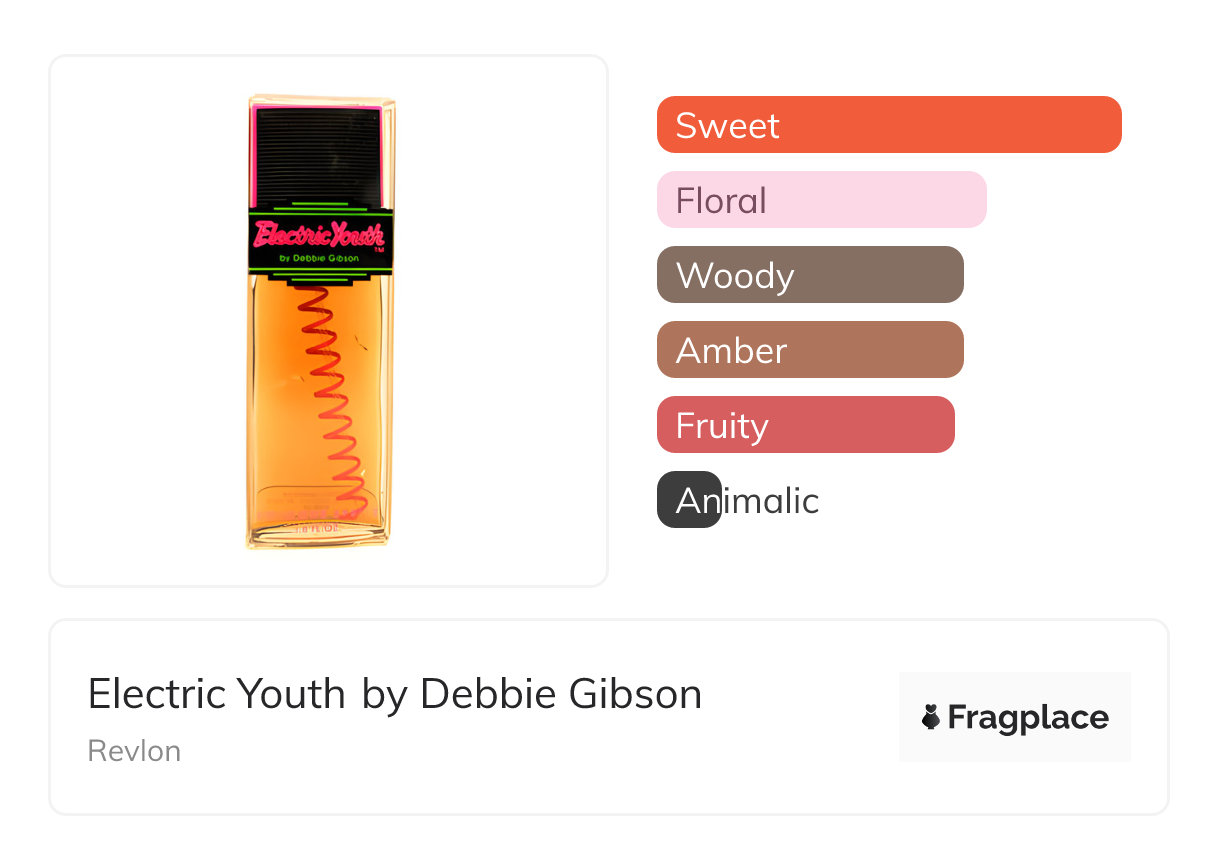Choose the red Fruity accord bar
1218x864 pixels.
[805, 425]
